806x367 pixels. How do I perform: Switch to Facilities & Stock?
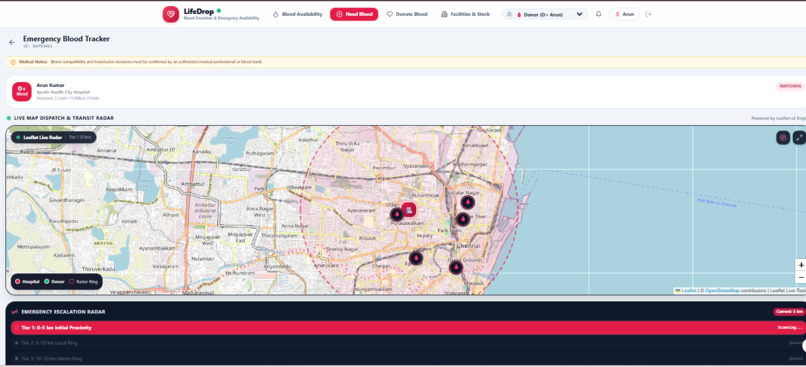(465, 14)
